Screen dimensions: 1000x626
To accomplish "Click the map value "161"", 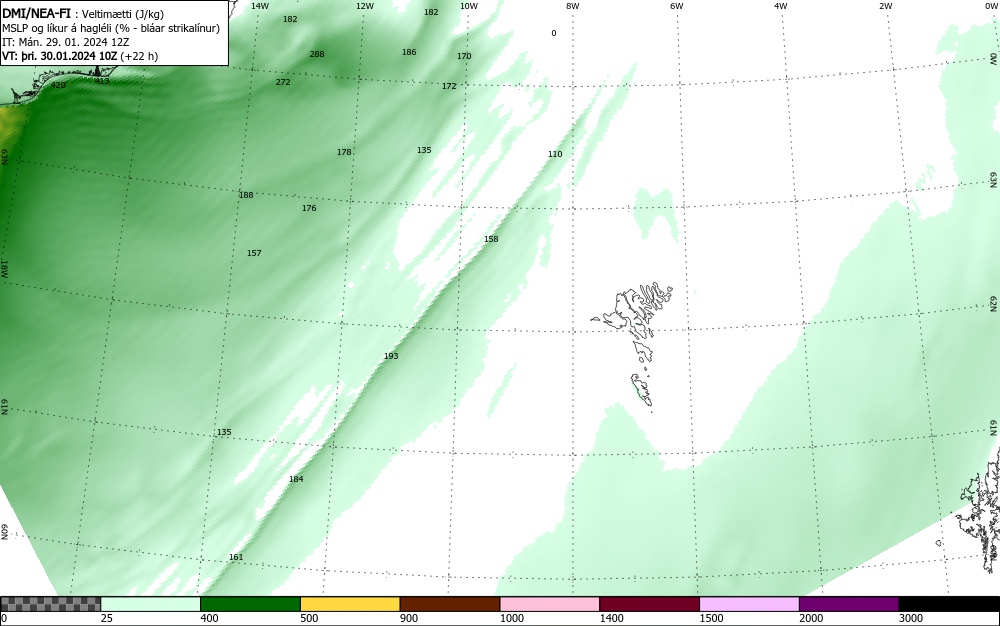I will (236, 557).
